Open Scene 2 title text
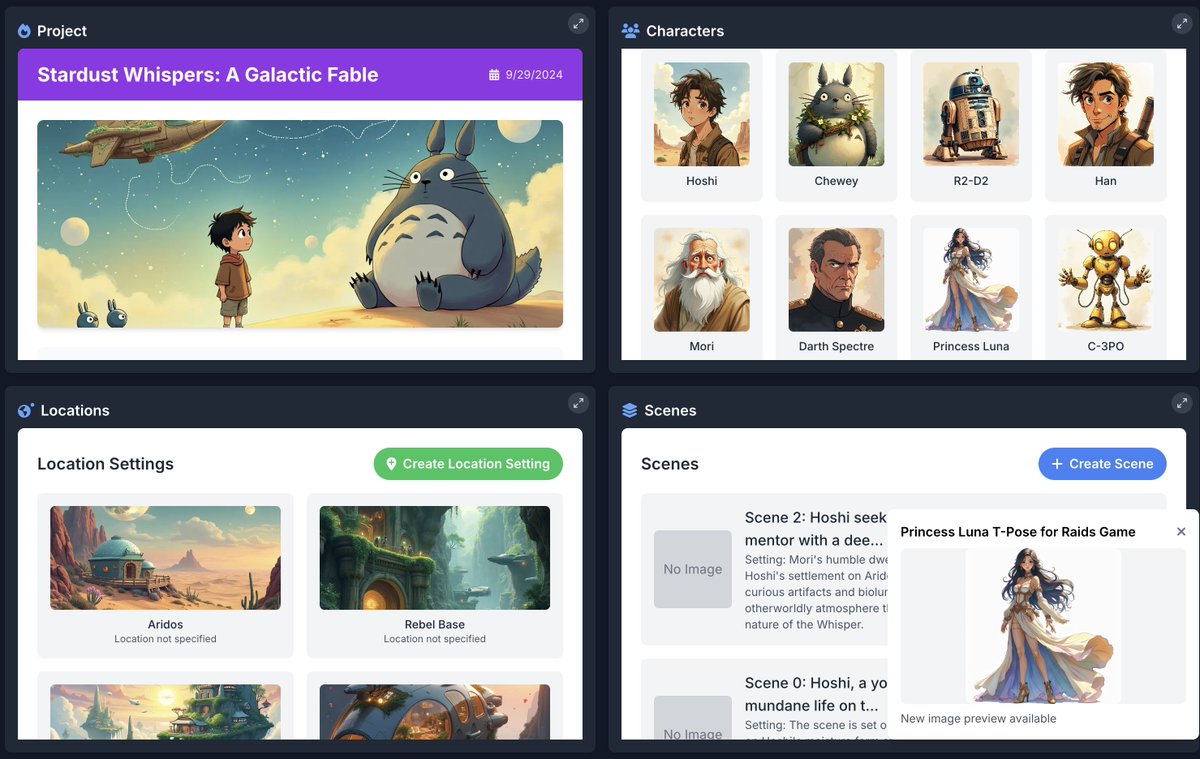 pos(815,528)
